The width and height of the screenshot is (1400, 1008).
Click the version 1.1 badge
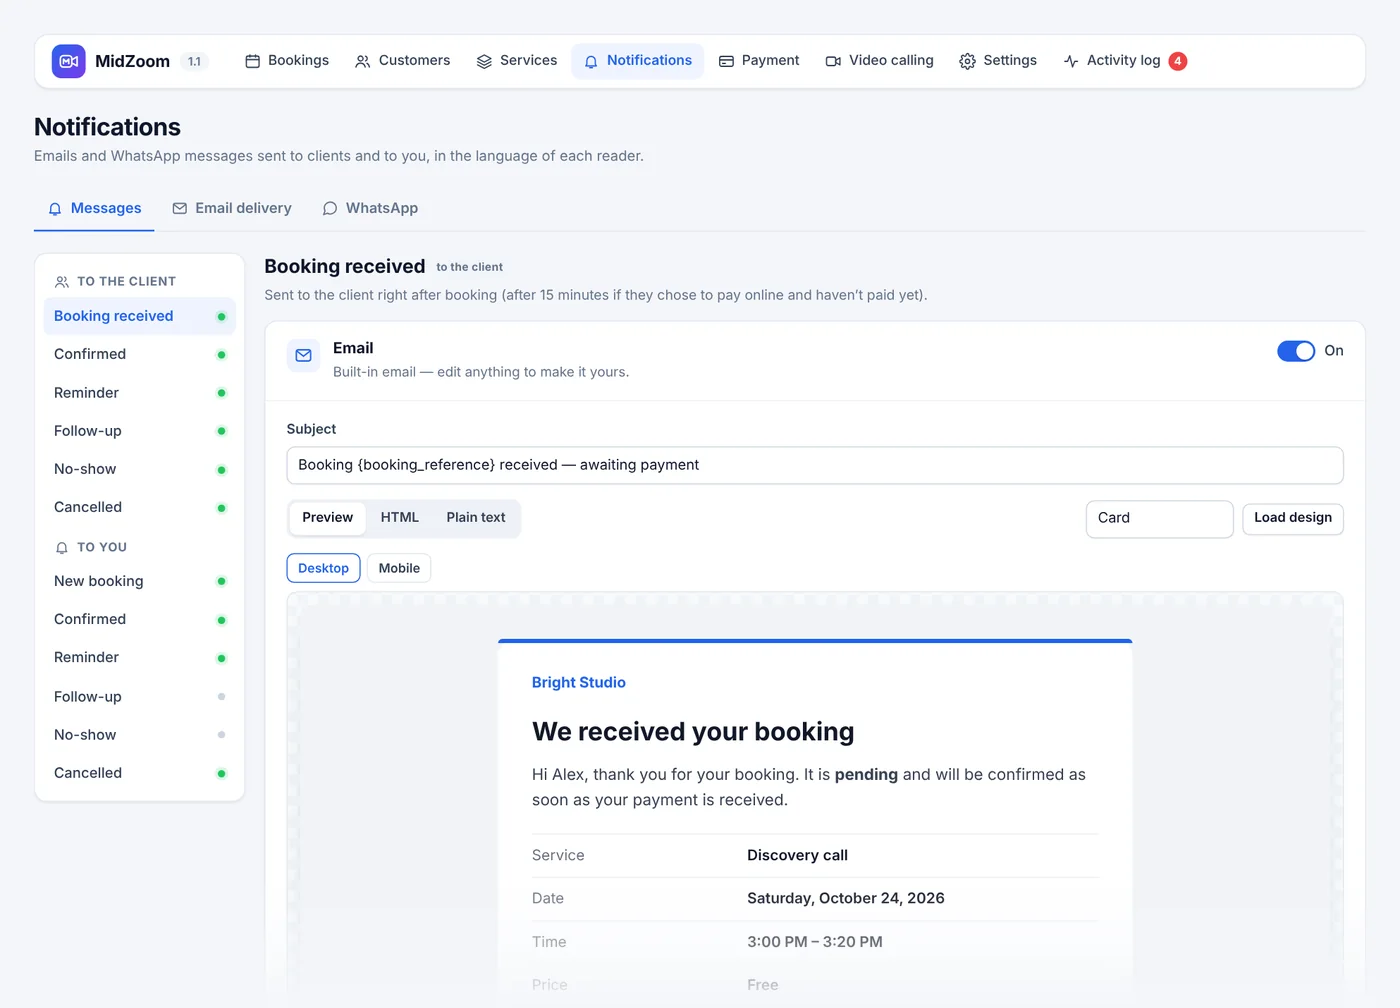[194, 61]
